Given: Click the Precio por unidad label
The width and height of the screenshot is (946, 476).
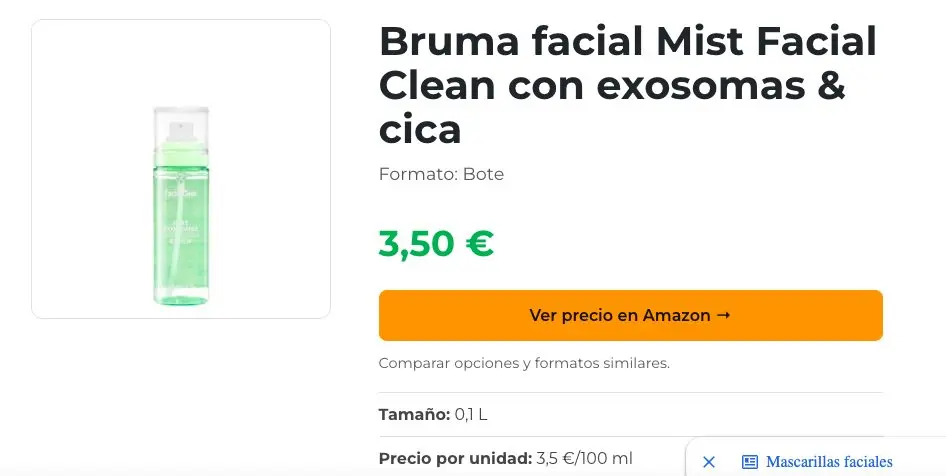Looking at the screenshot, I should (455, 458).
